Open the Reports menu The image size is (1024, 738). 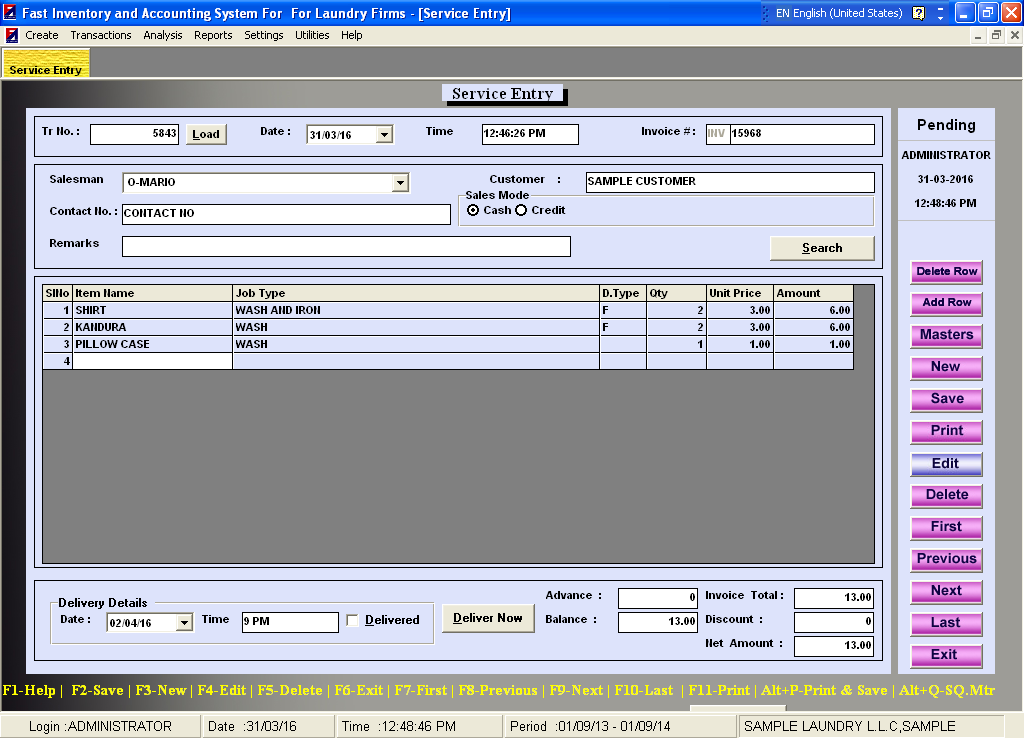tap(213, 35)
